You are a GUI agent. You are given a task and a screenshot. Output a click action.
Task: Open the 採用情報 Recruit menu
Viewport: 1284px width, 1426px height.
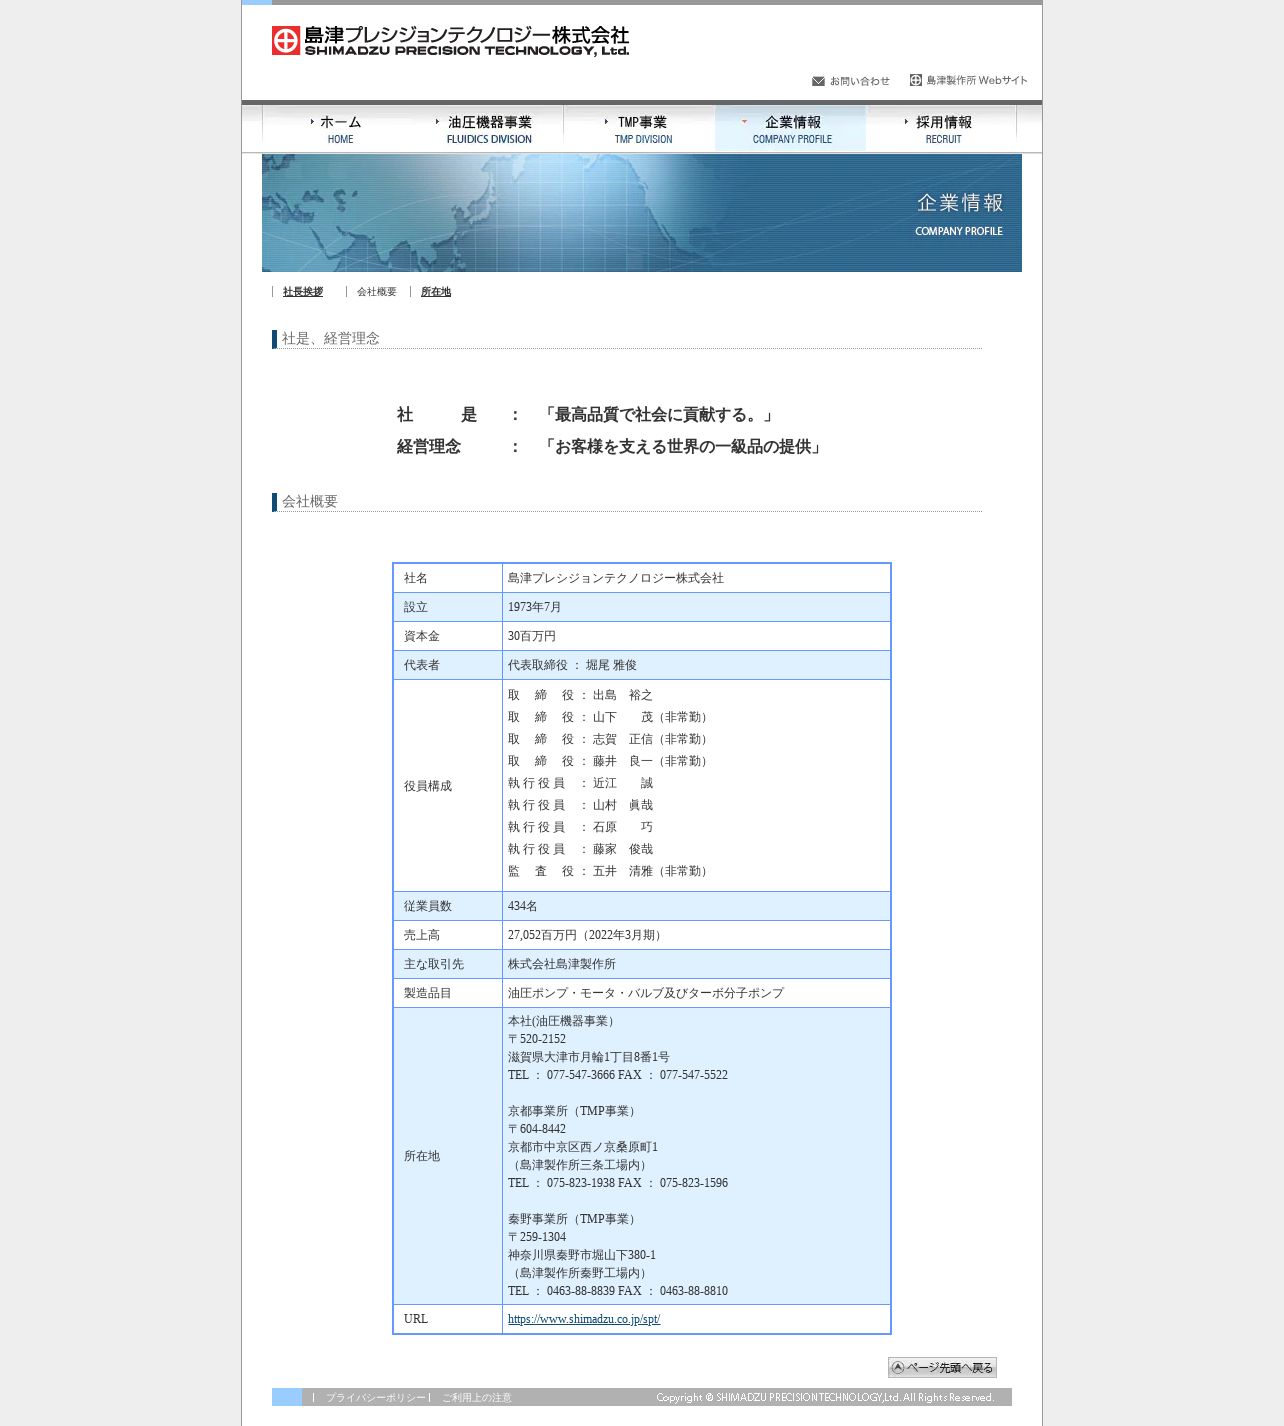tap(942, 129)
